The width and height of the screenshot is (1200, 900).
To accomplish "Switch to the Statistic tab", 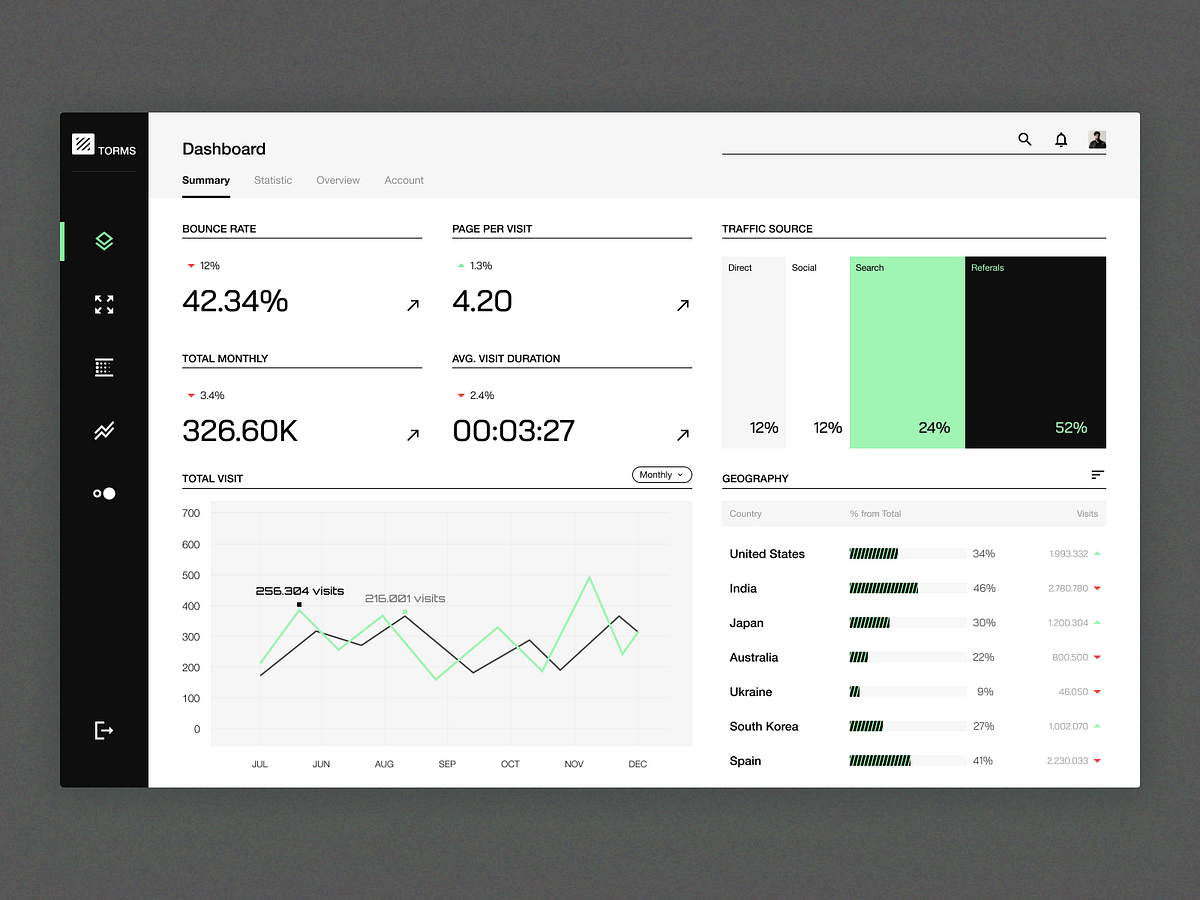I will 273,180.
